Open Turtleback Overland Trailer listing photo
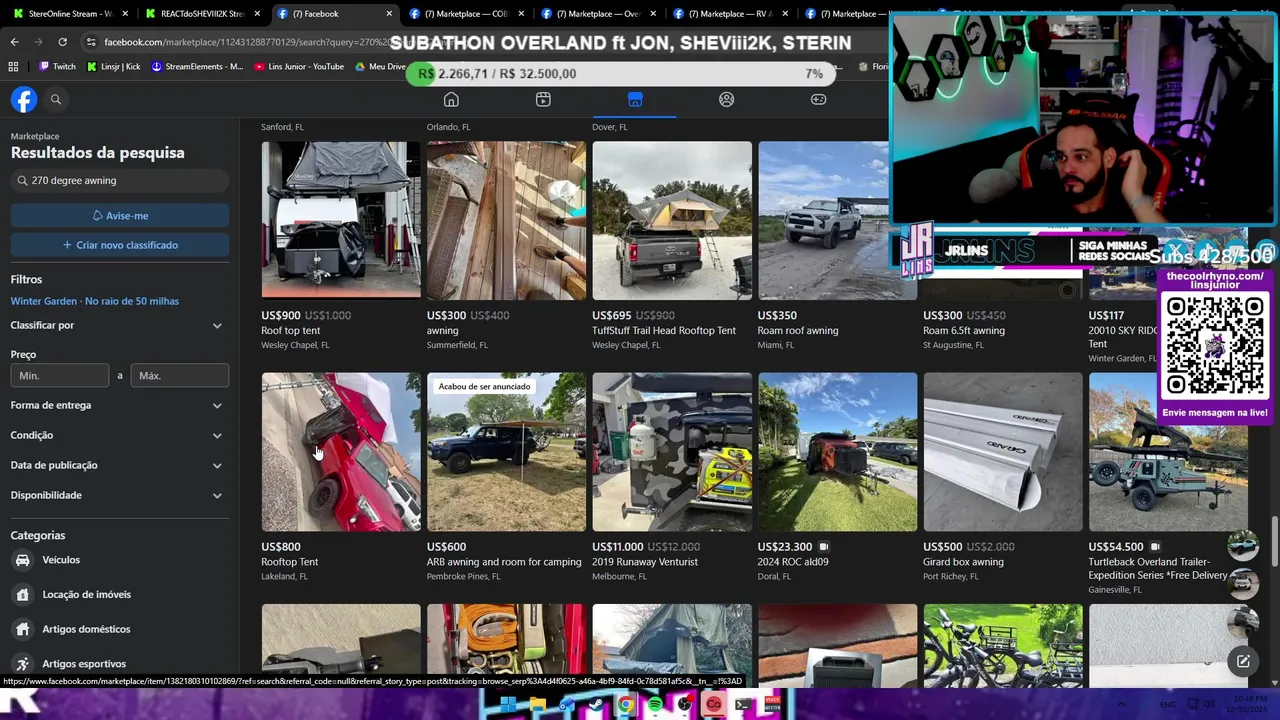Image resolution: width=1280 pixels, height=720 pixels. click(1168, 452)
